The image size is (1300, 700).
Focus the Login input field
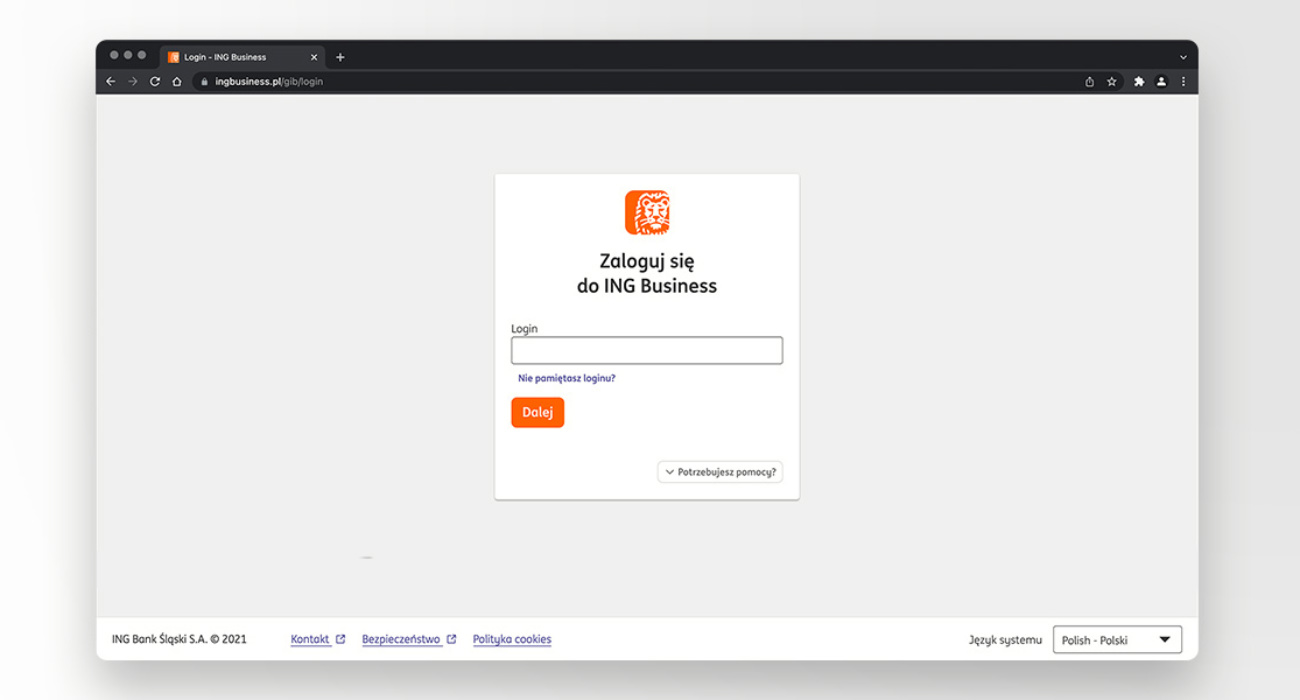[647, 350]
